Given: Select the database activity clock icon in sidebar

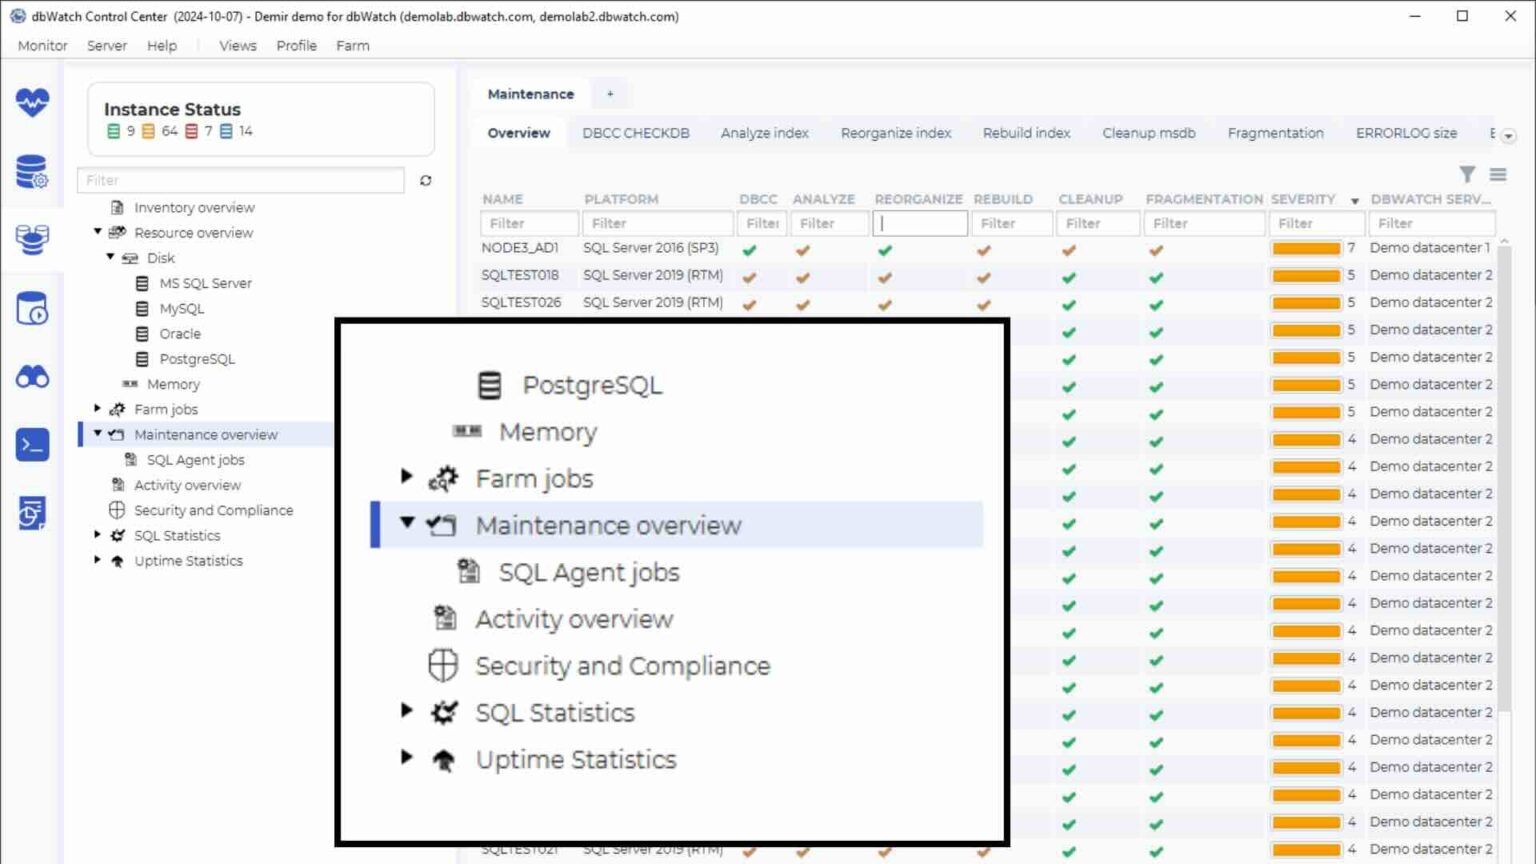Looking at the screenshot, I should click(31, 309).
